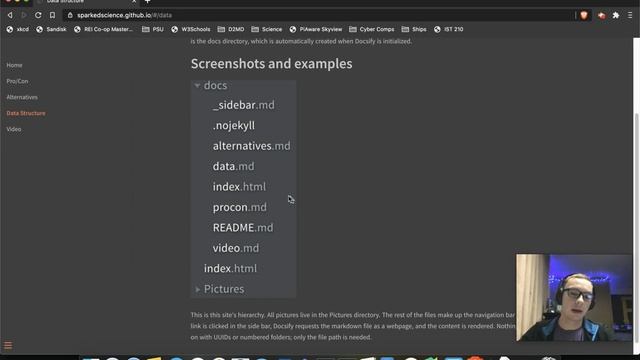Open the D2MD bookmarks folder
The height and width of the screenshot is (360, 640).
tap(231, 29)
